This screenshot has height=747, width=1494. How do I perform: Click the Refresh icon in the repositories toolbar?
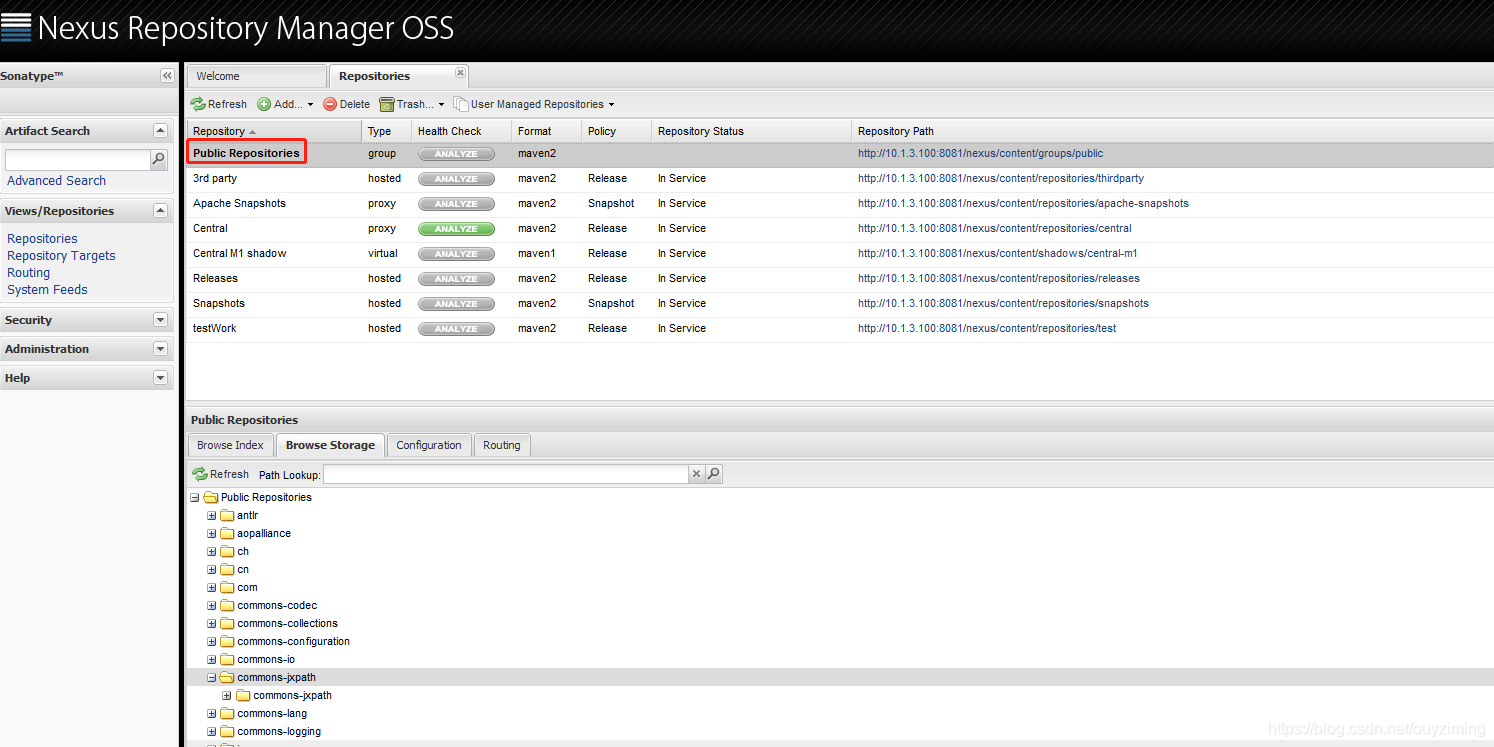(198, 104)
